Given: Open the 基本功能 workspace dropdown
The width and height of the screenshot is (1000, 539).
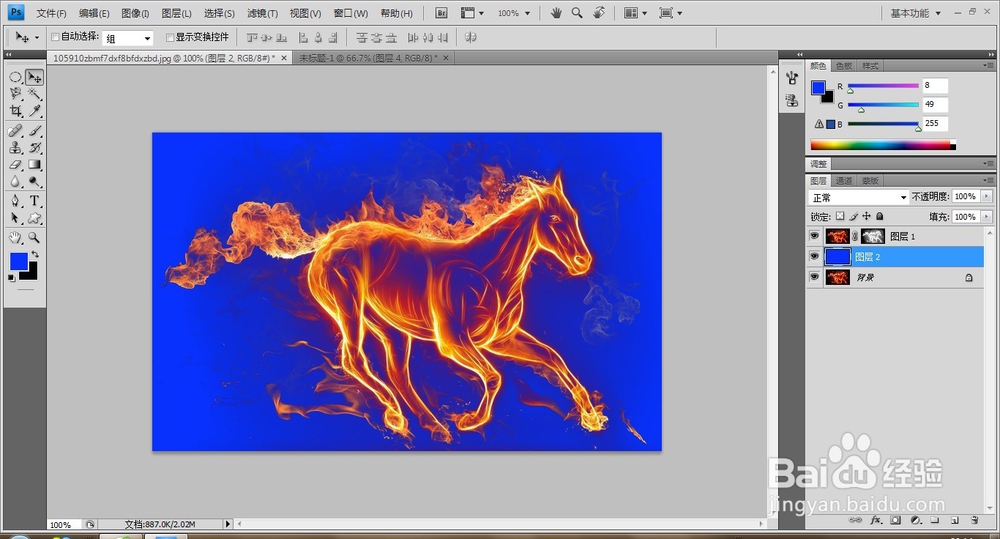Looking at the screenshot, I should (x=916, y=13).
